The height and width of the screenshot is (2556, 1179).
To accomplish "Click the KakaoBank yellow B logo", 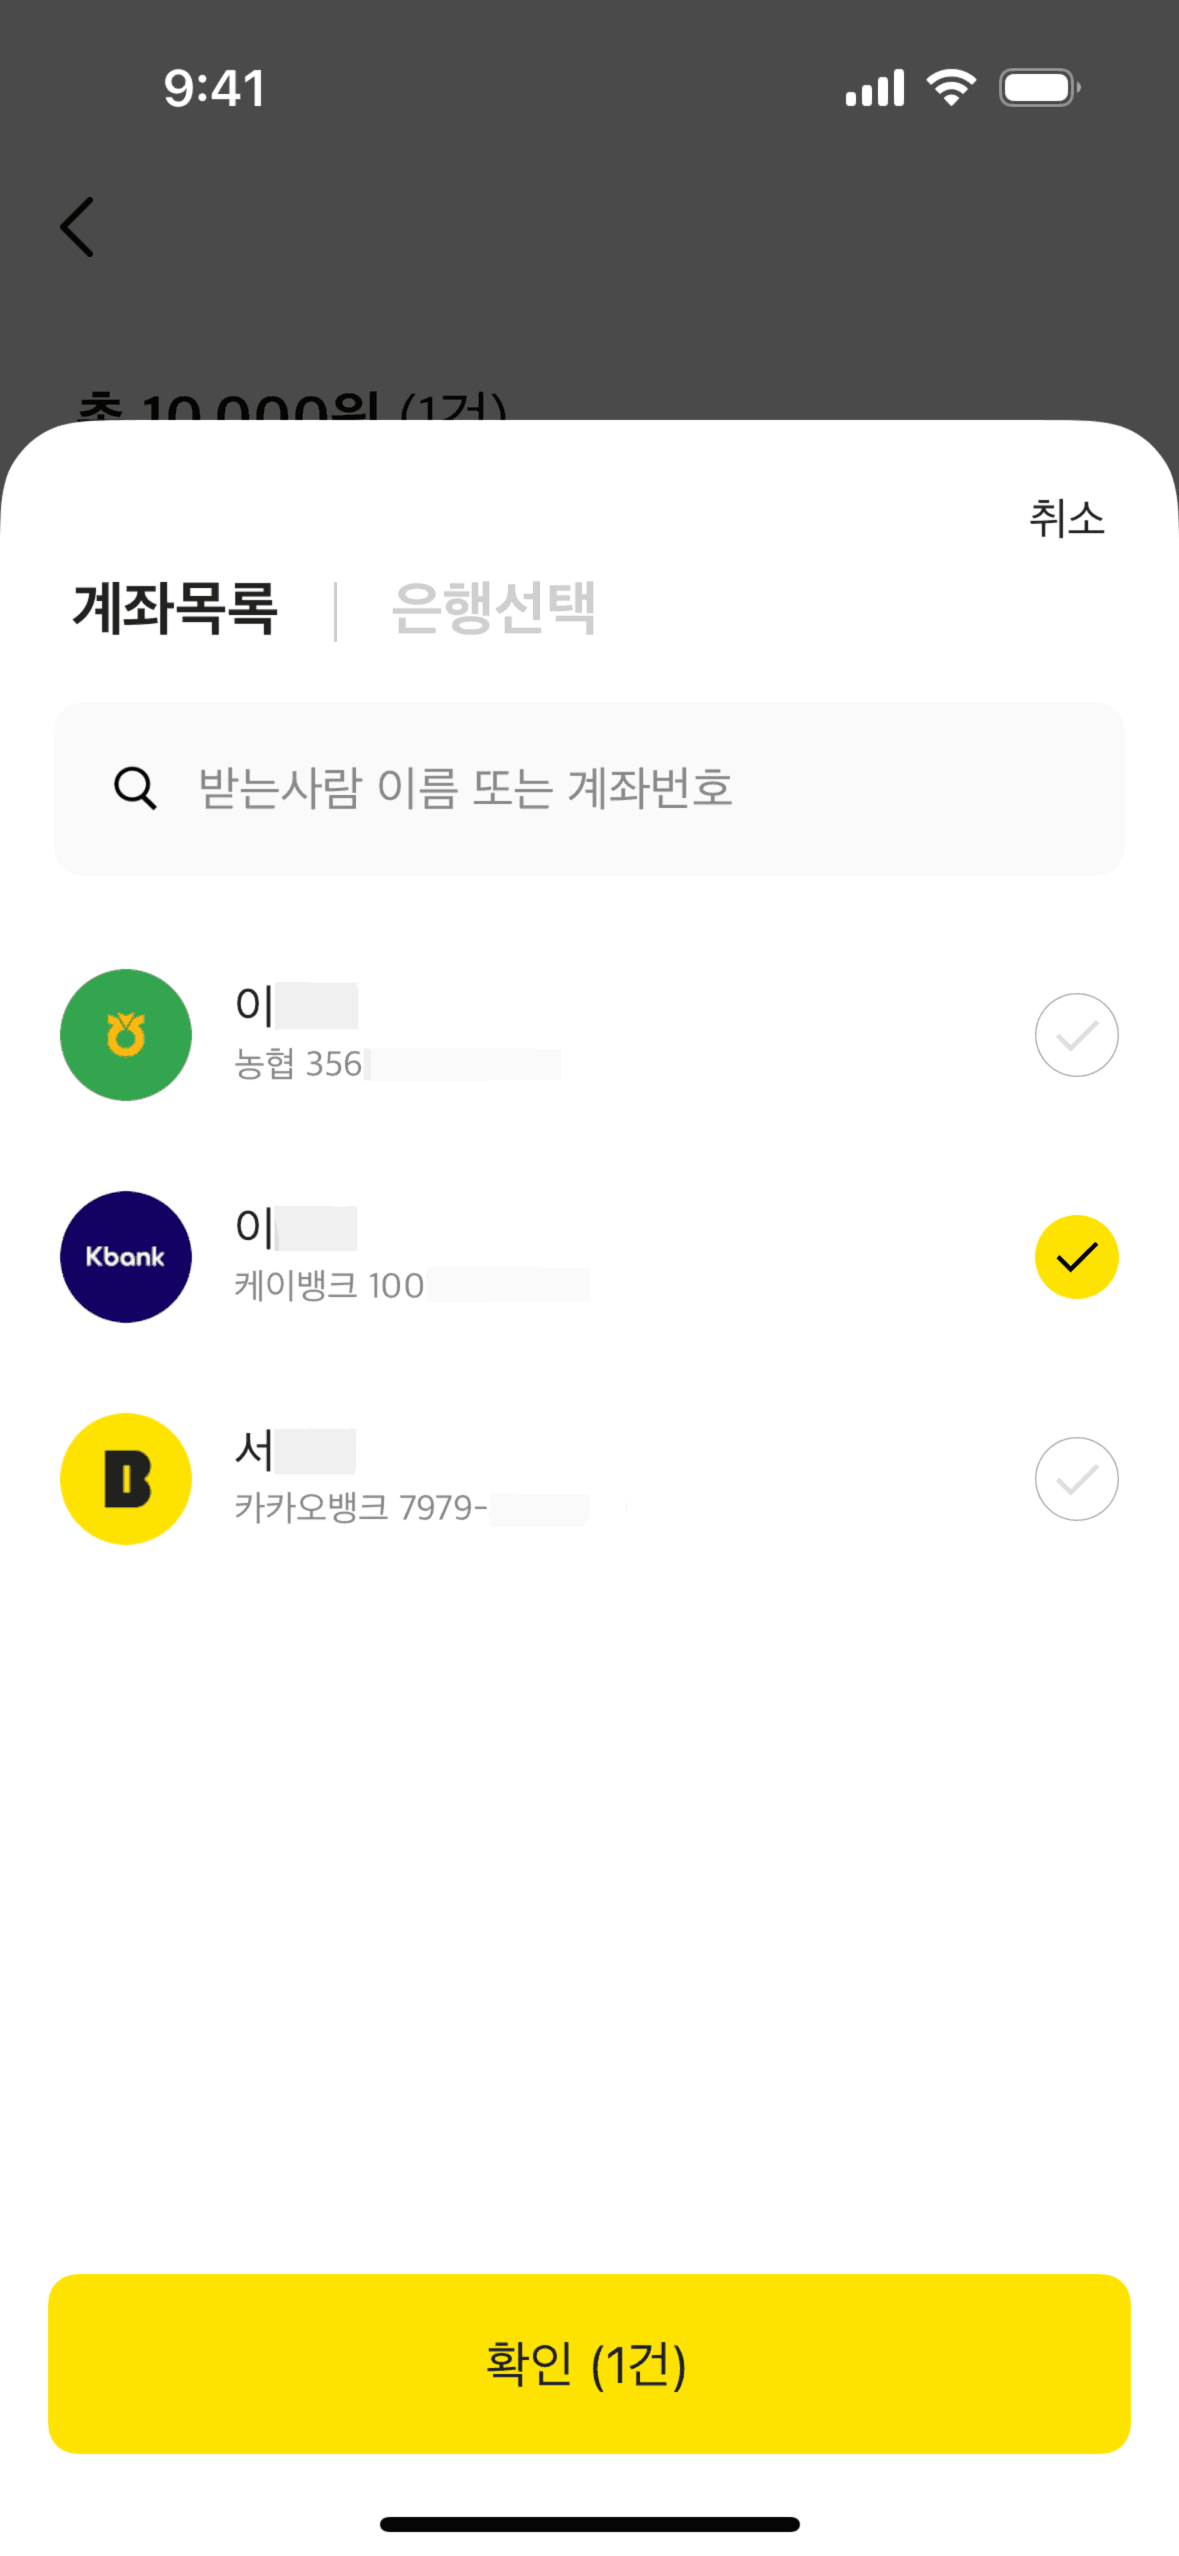I will 126,1478.
